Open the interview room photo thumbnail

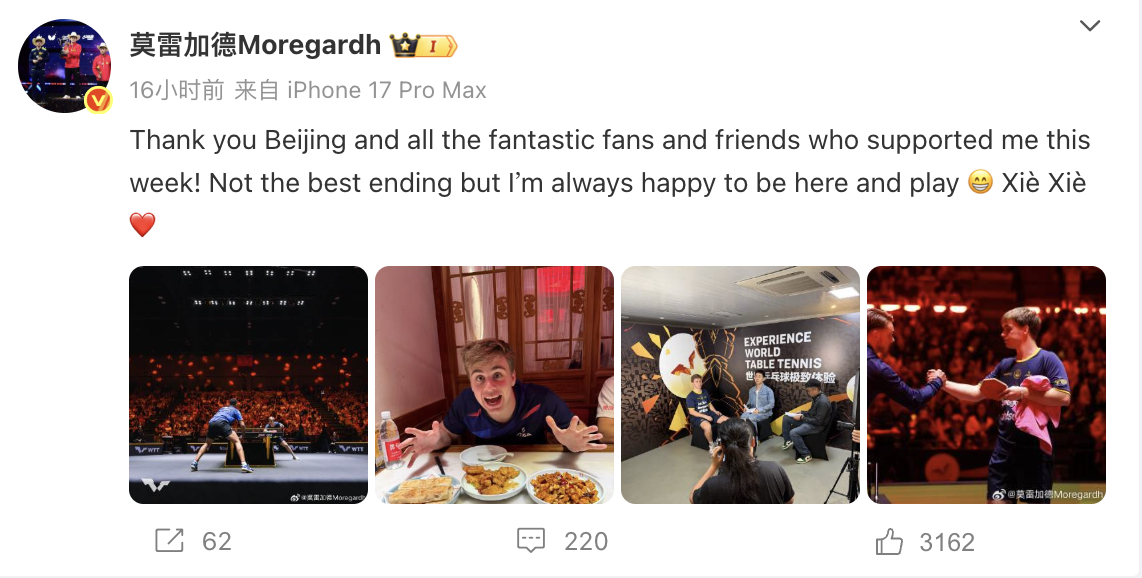(741, 385)
